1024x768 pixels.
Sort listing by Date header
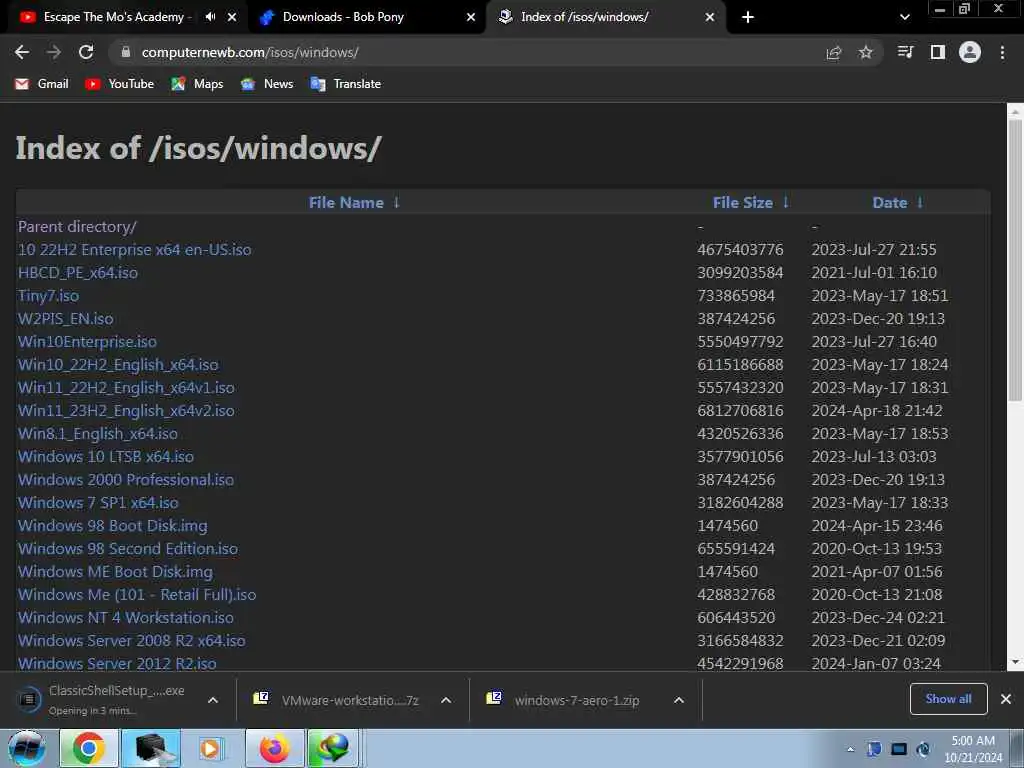pos(889,202)
